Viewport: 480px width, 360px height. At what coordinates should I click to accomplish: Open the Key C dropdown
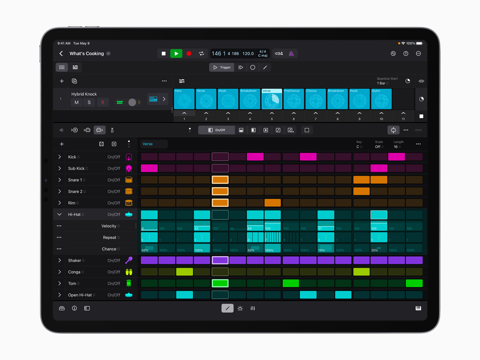tap(359, 144)
